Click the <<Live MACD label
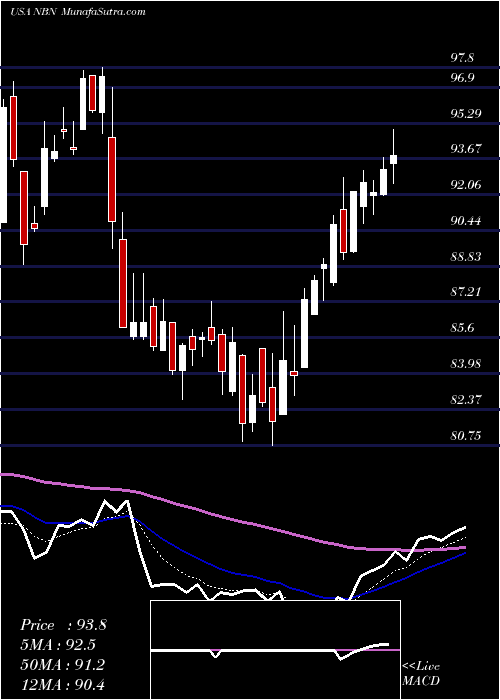The width and height of the screenshot is (500, 700). point(421,674)
